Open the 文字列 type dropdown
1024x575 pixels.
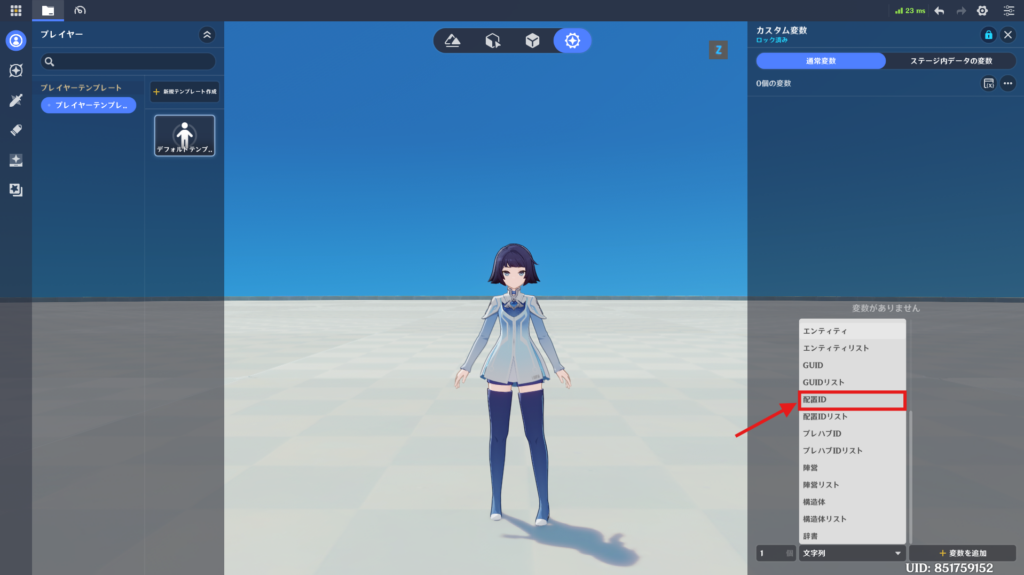point(852,553)
